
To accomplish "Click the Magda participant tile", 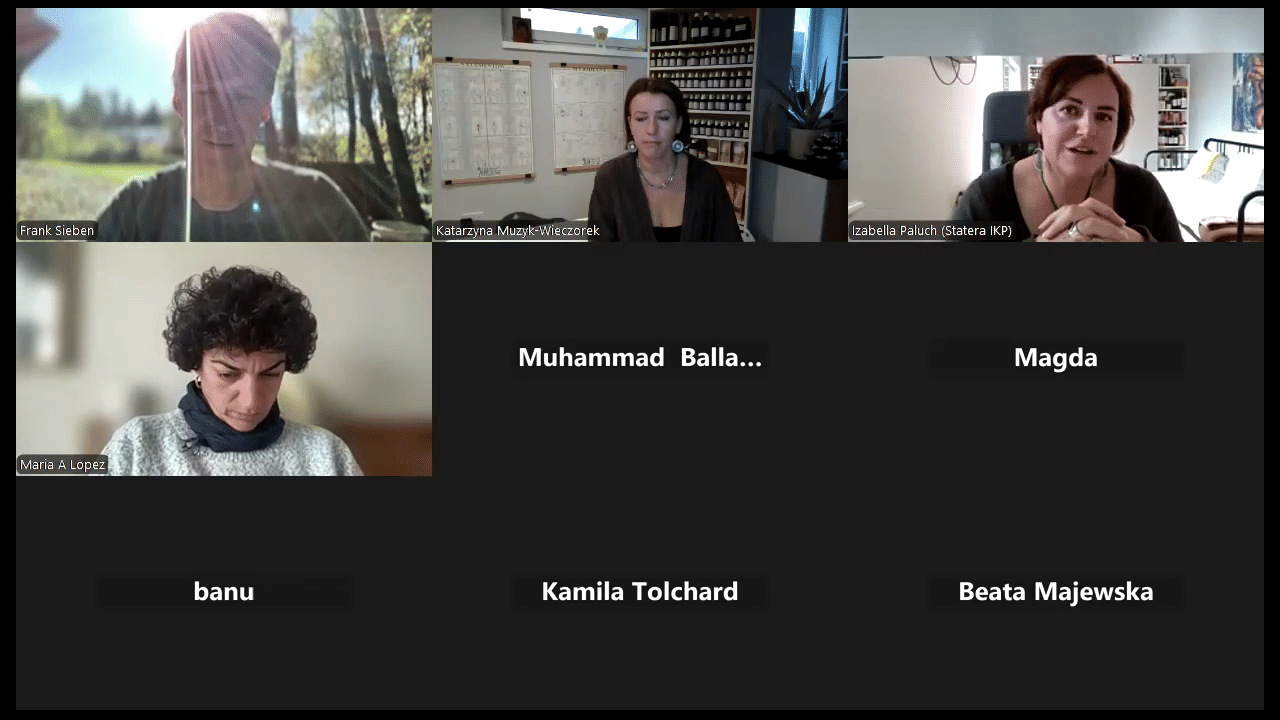I will [x=1056, y=359].
